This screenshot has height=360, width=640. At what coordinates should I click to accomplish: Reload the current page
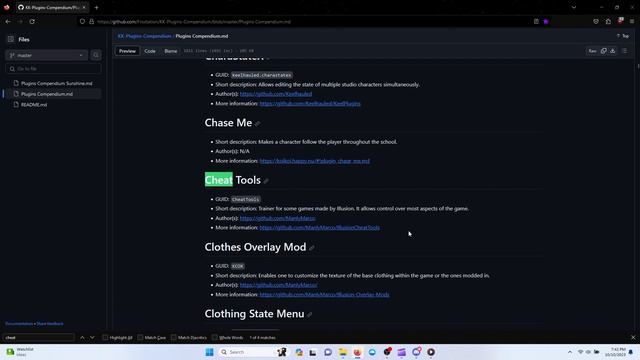click(32, 21)
